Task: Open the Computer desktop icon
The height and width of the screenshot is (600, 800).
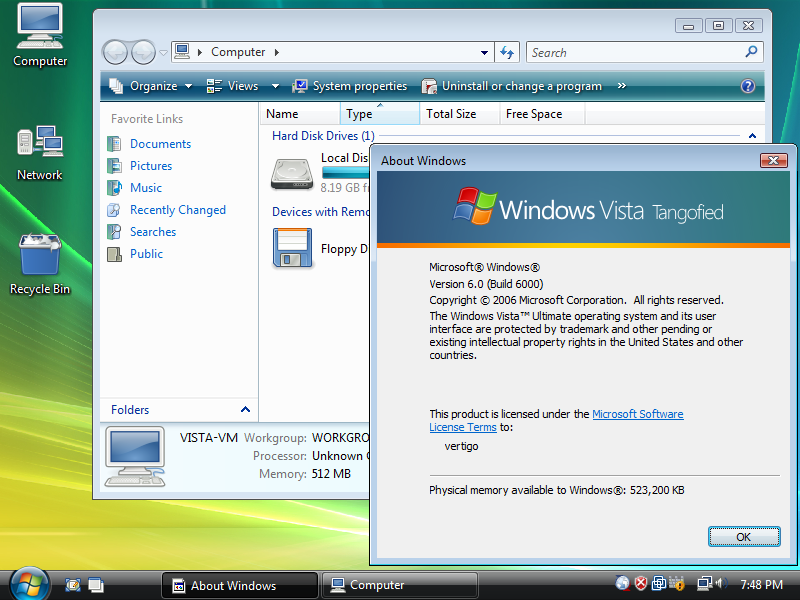Action: pos(40,35)
